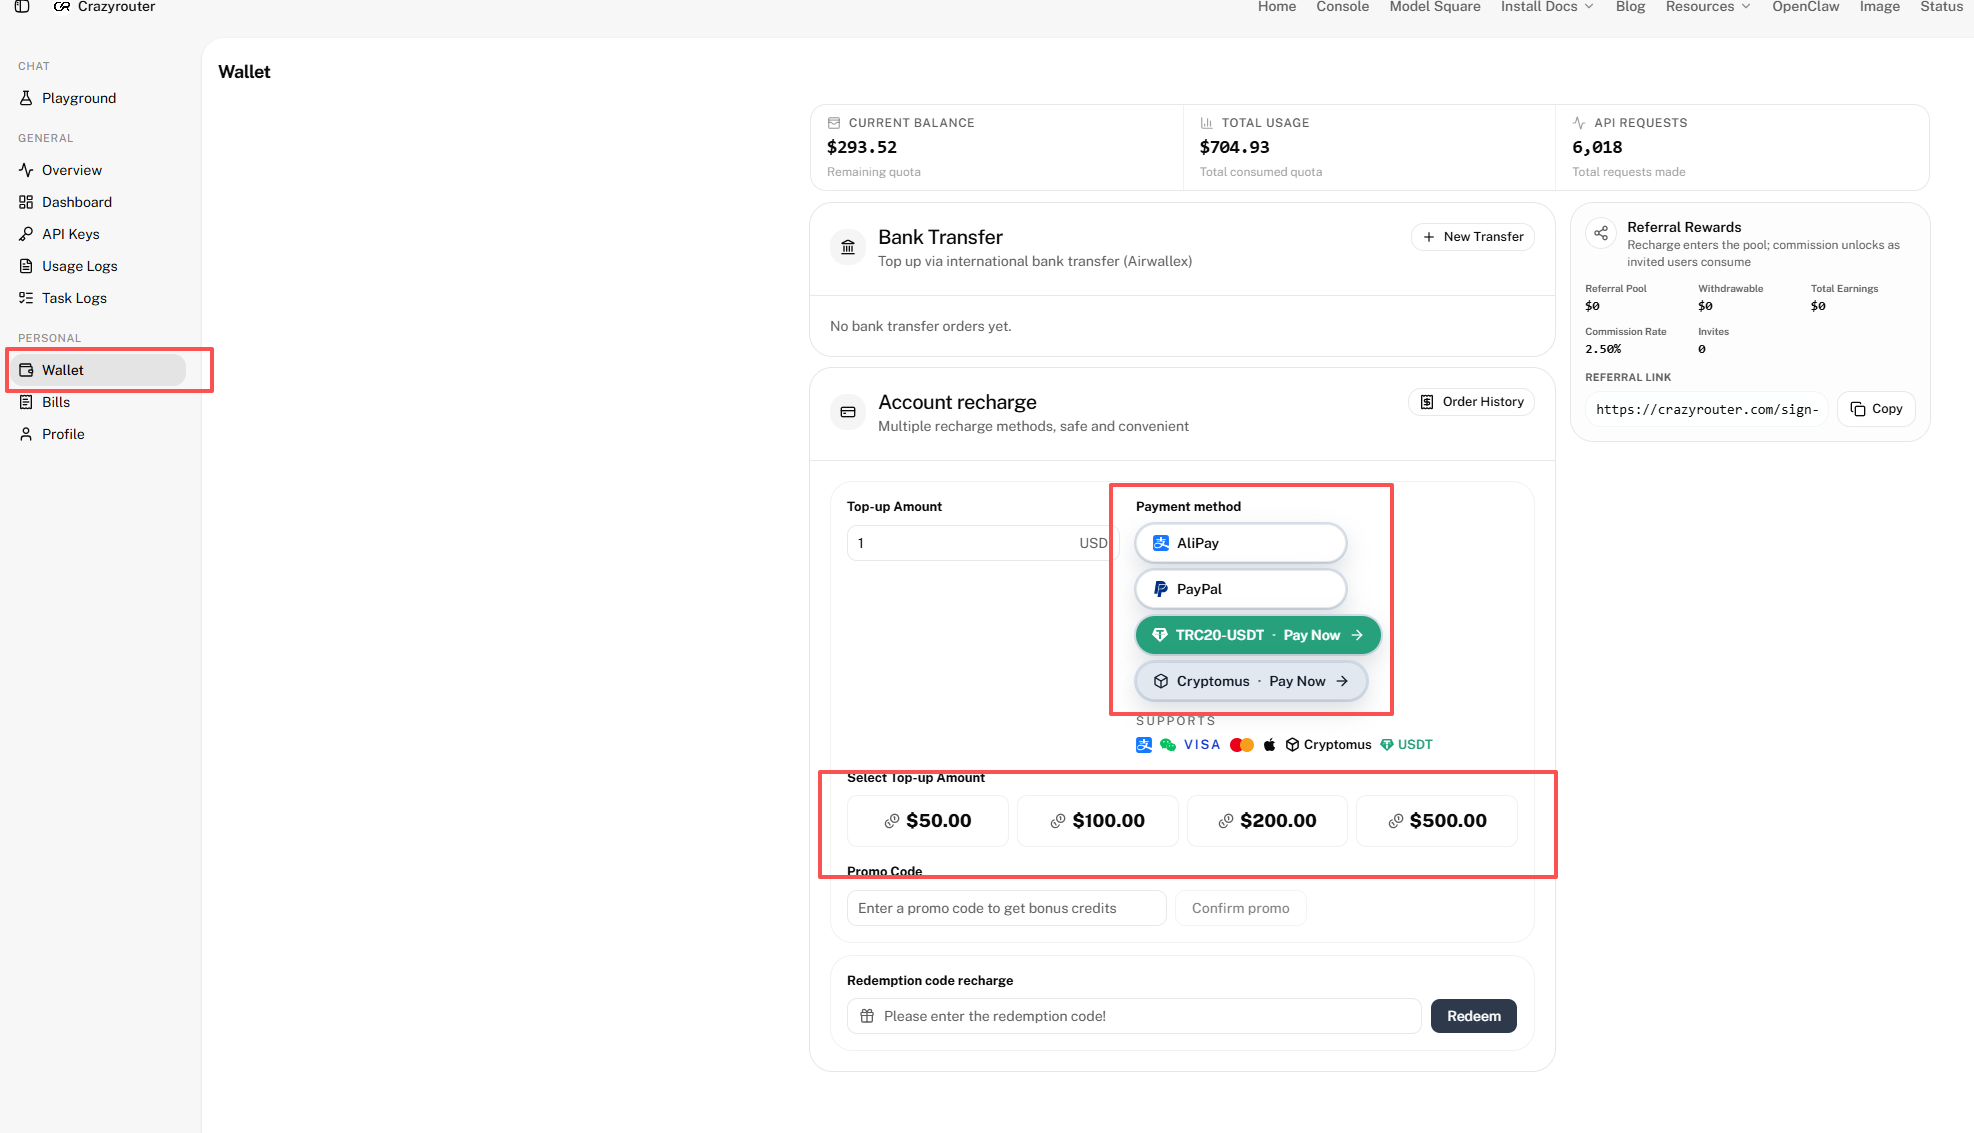
Task: Click Confirm promo button
Action: coord(1241,908)
